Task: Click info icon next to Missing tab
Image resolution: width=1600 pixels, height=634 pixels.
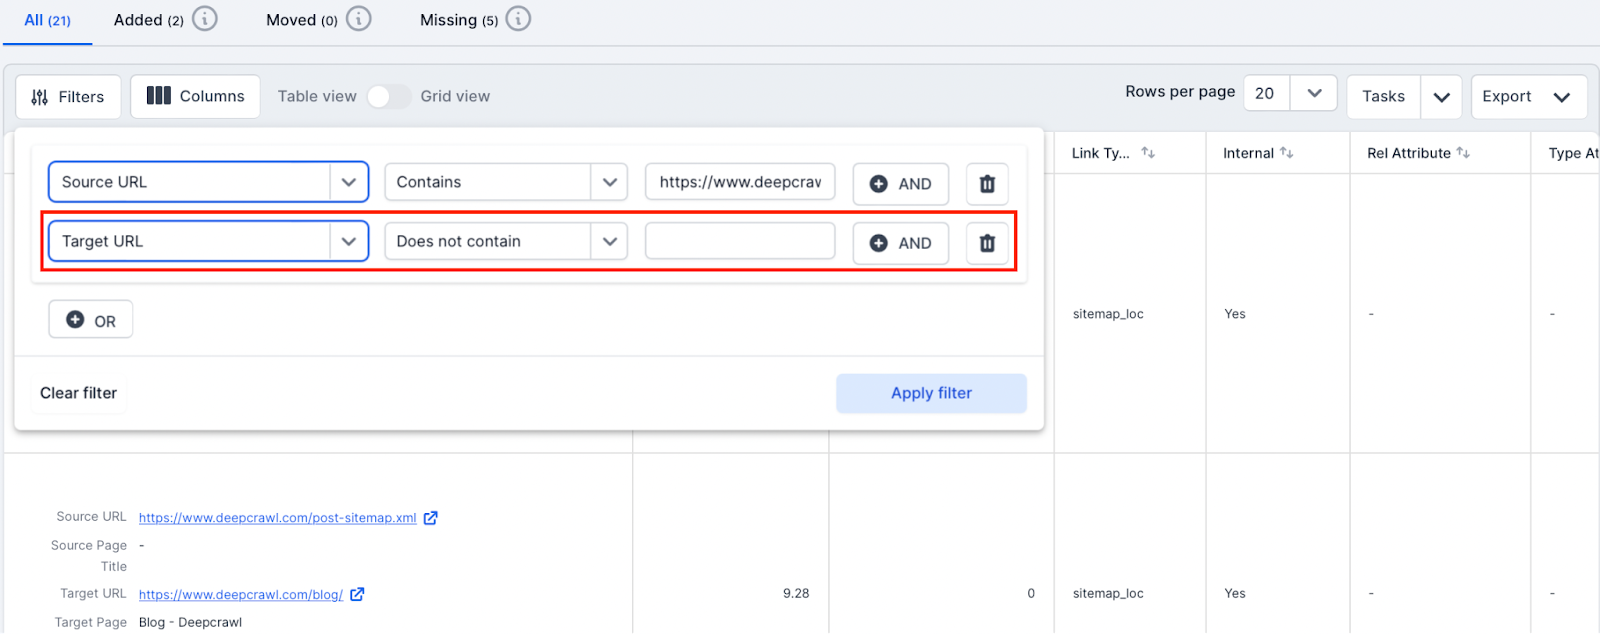Action: 518,19
